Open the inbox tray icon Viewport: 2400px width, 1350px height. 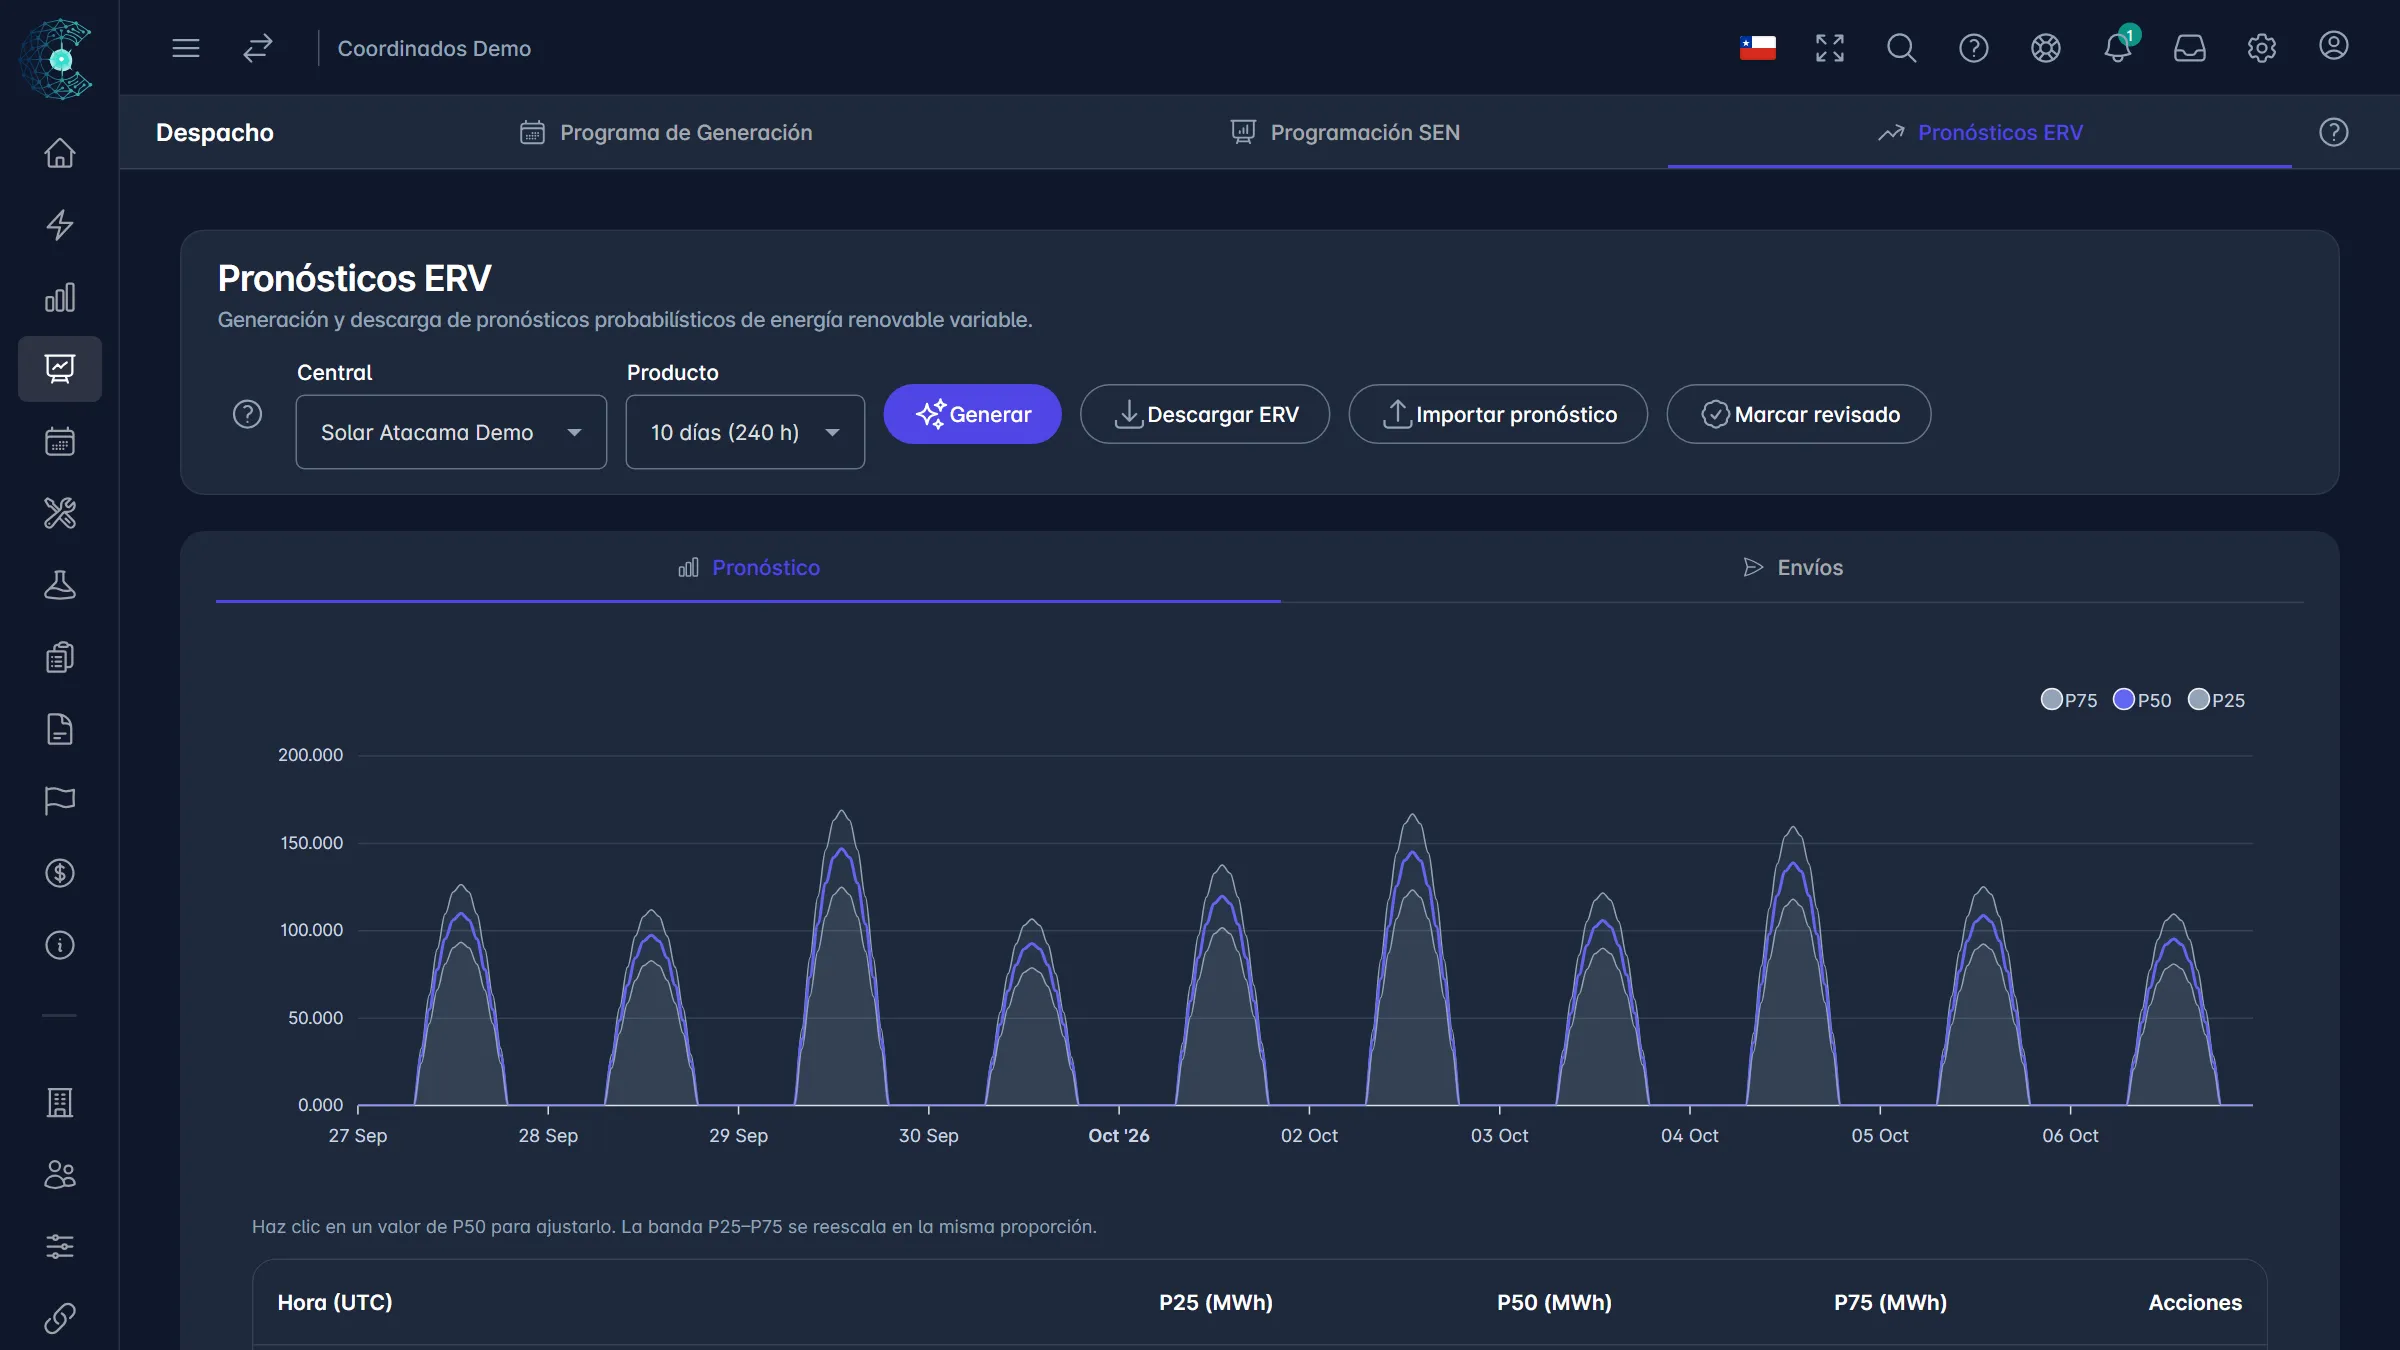click(x=2189, y=48)
